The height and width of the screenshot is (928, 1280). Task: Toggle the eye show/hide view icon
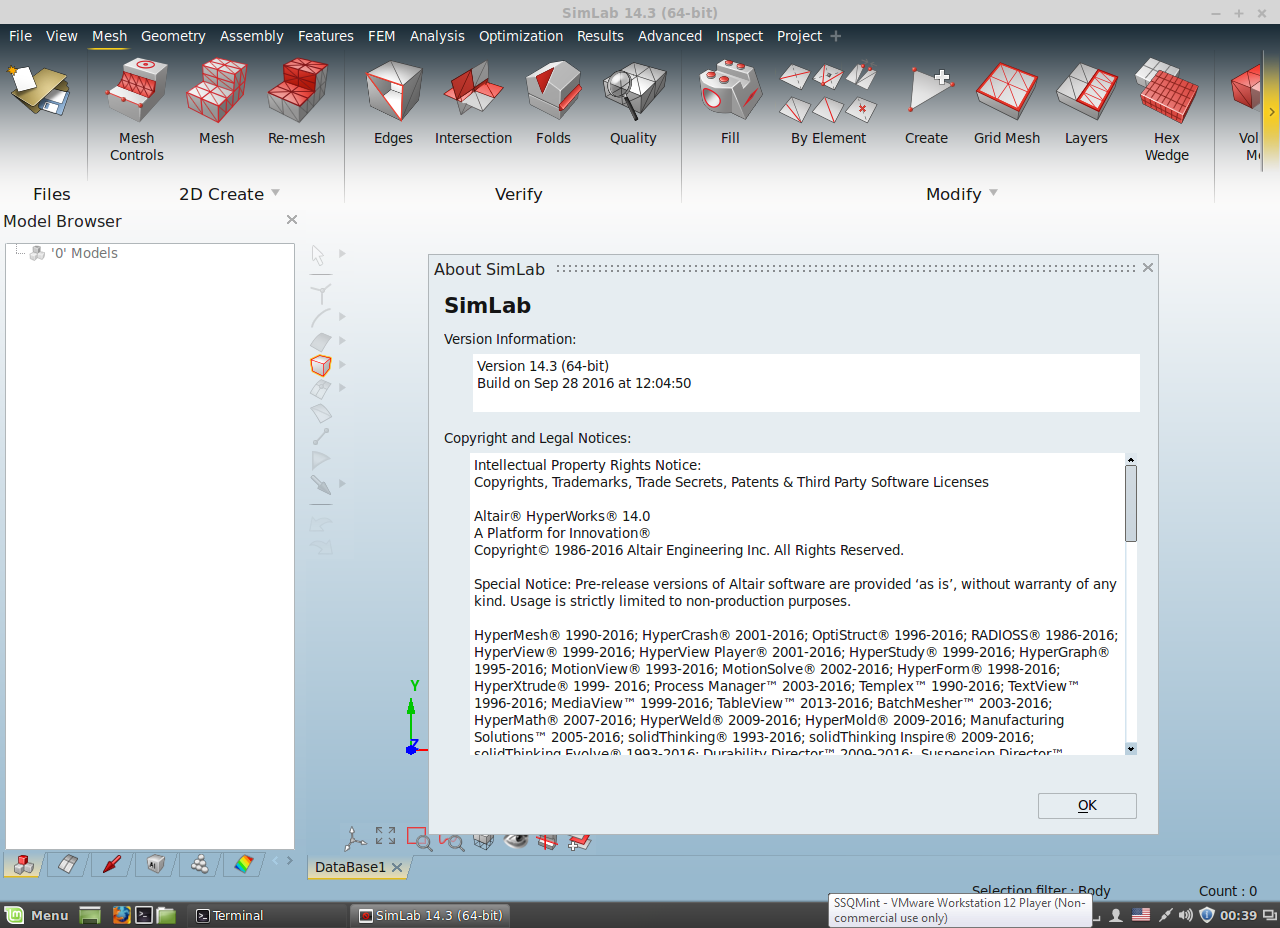[x=516, y=839]
